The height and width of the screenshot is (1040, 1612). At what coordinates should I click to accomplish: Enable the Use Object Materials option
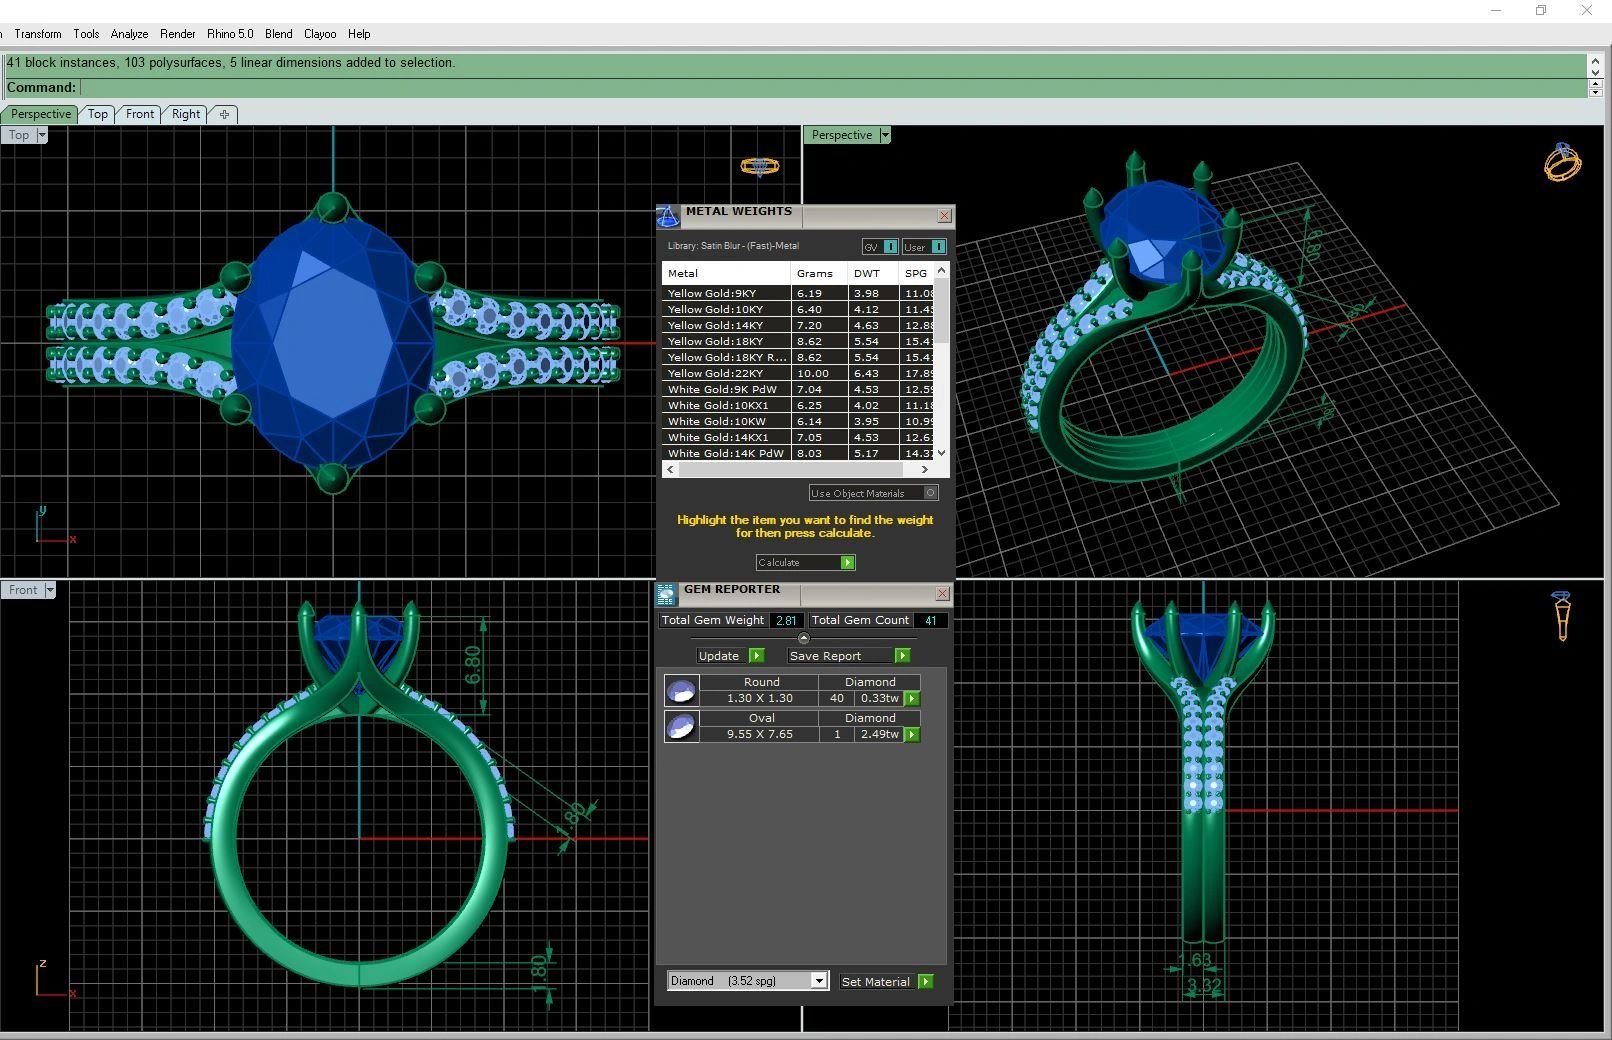pyautogui.click(x=930, y=493)
